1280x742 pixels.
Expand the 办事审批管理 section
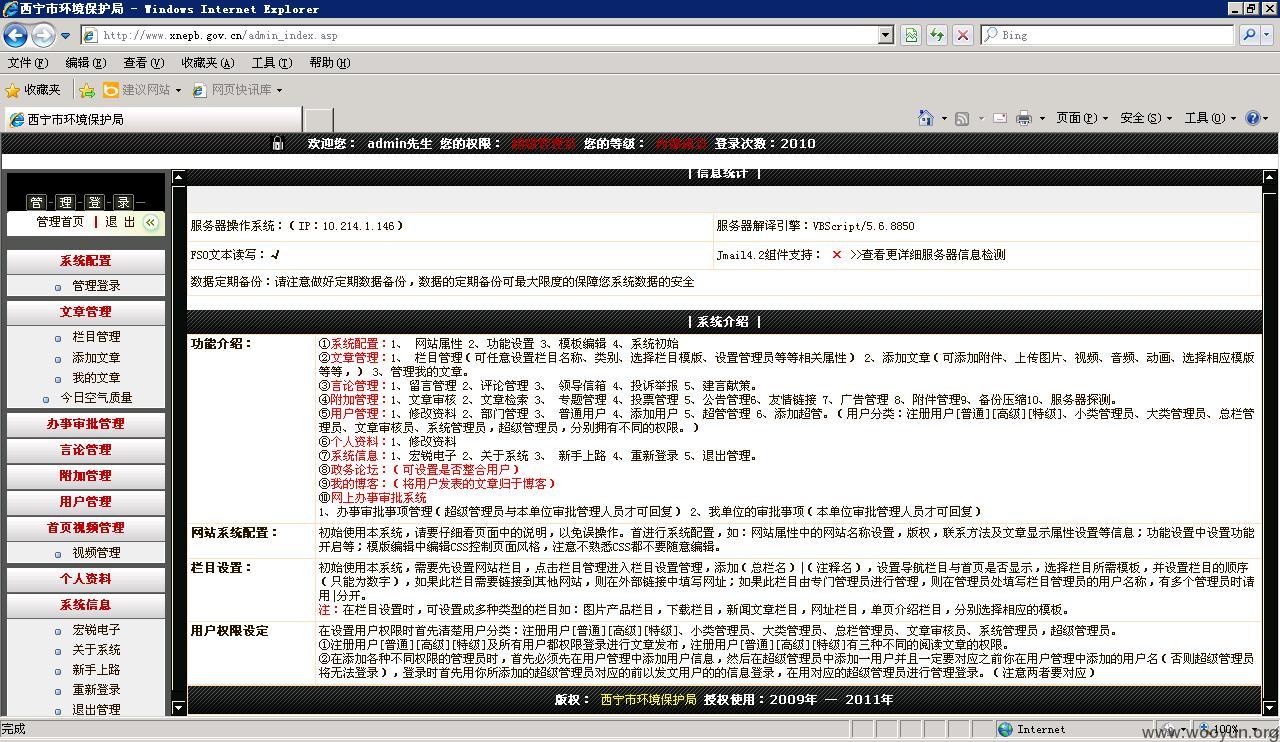[x=85, y=424]
